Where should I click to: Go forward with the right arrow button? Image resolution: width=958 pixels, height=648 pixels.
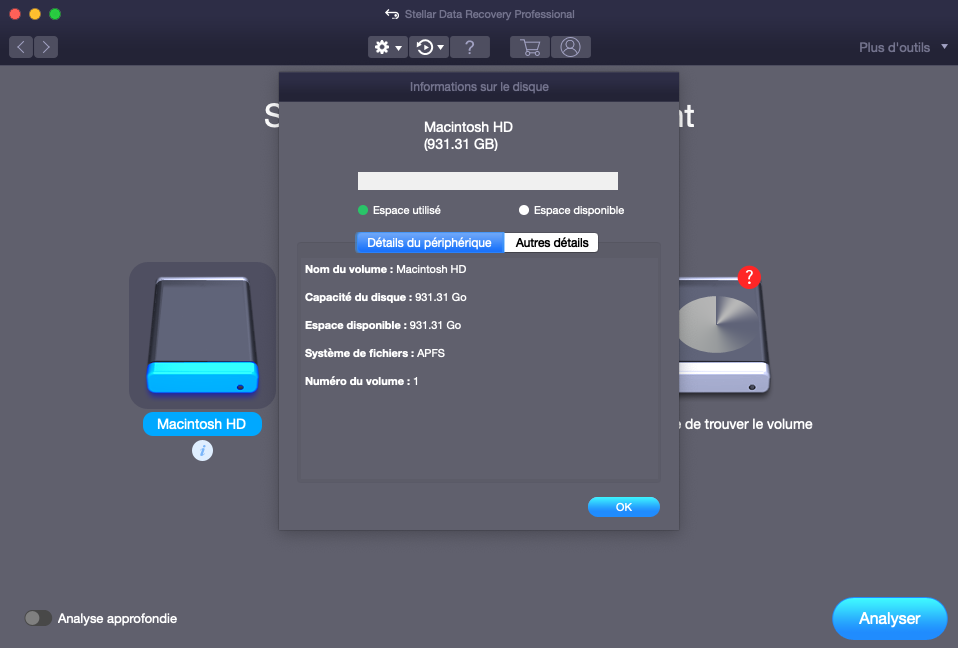tap(46, 47)
